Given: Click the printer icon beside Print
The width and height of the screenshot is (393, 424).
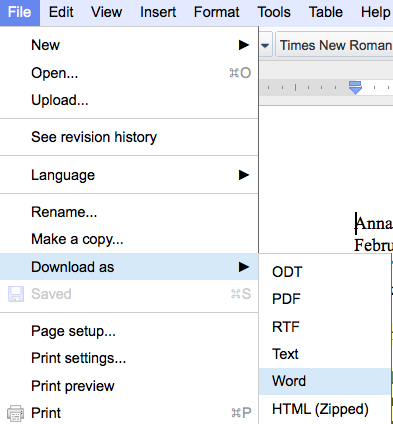Looking at the screenshot, I should coord(15,413).
